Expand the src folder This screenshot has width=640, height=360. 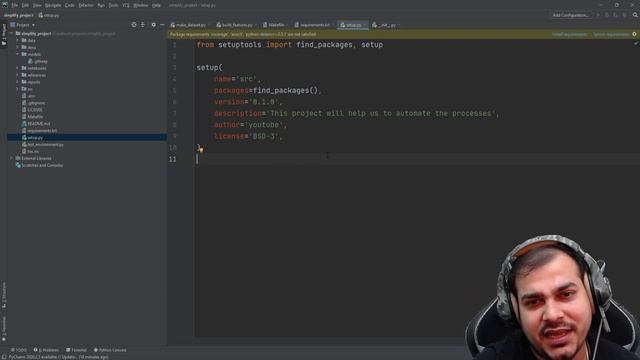(17, 89)
